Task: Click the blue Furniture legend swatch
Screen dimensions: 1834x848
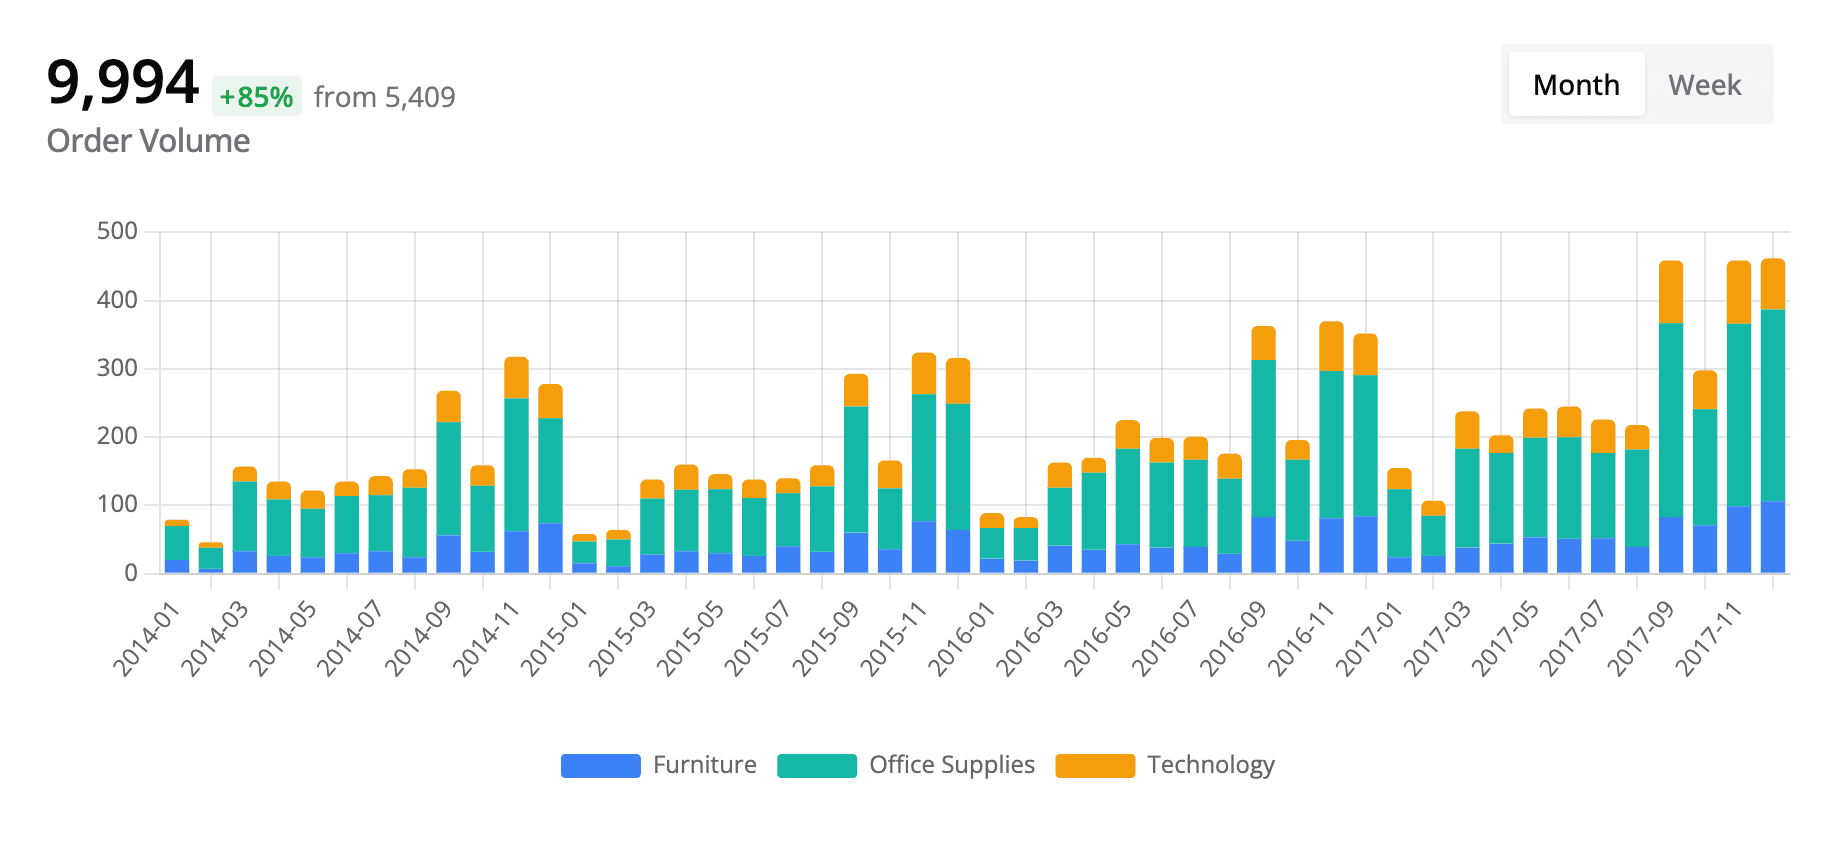Action: pos(600,766)
